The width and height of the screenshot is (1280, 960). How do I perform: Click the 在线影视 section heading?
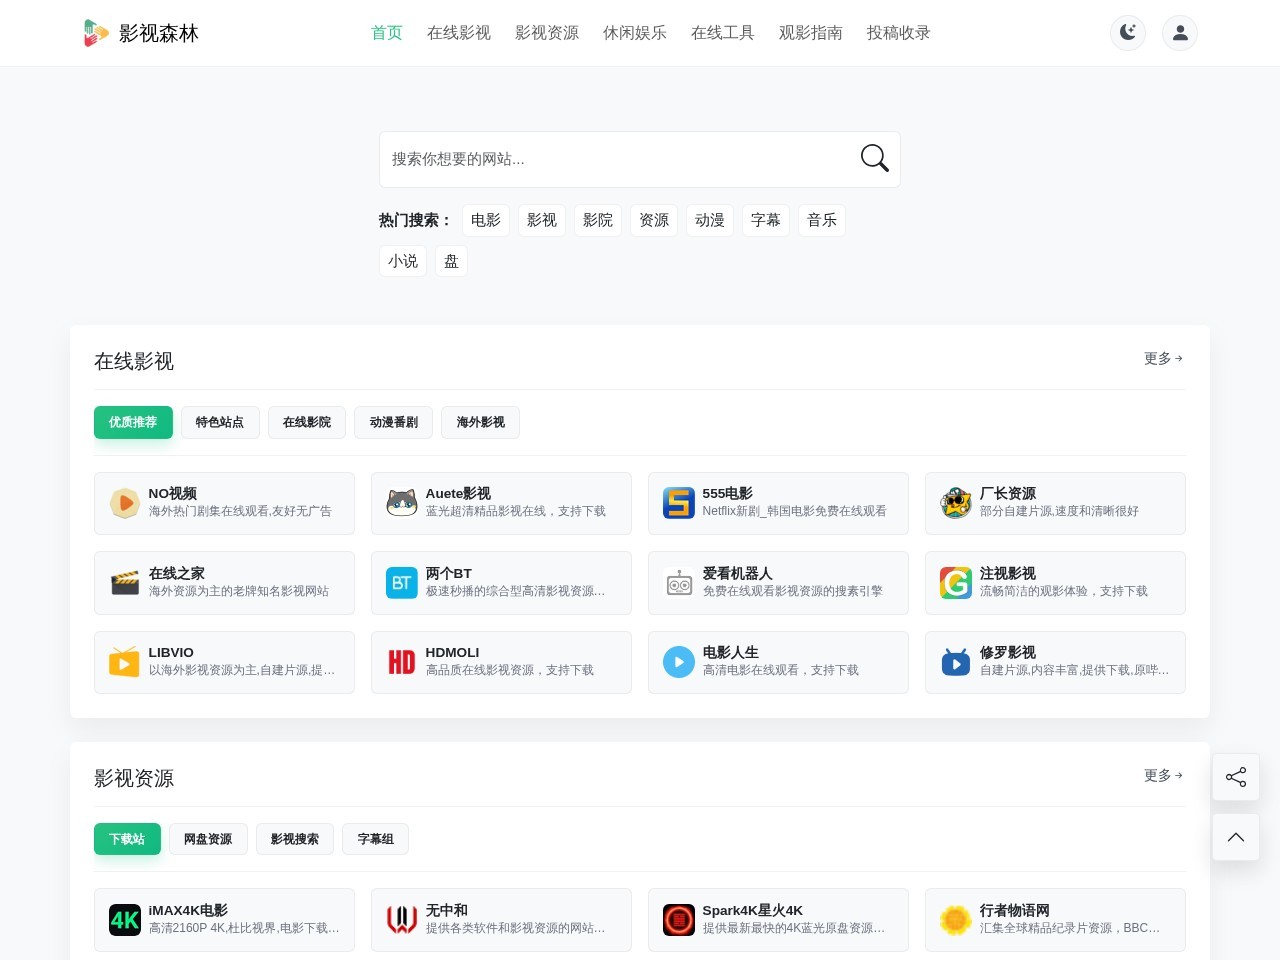pos(134,361)
